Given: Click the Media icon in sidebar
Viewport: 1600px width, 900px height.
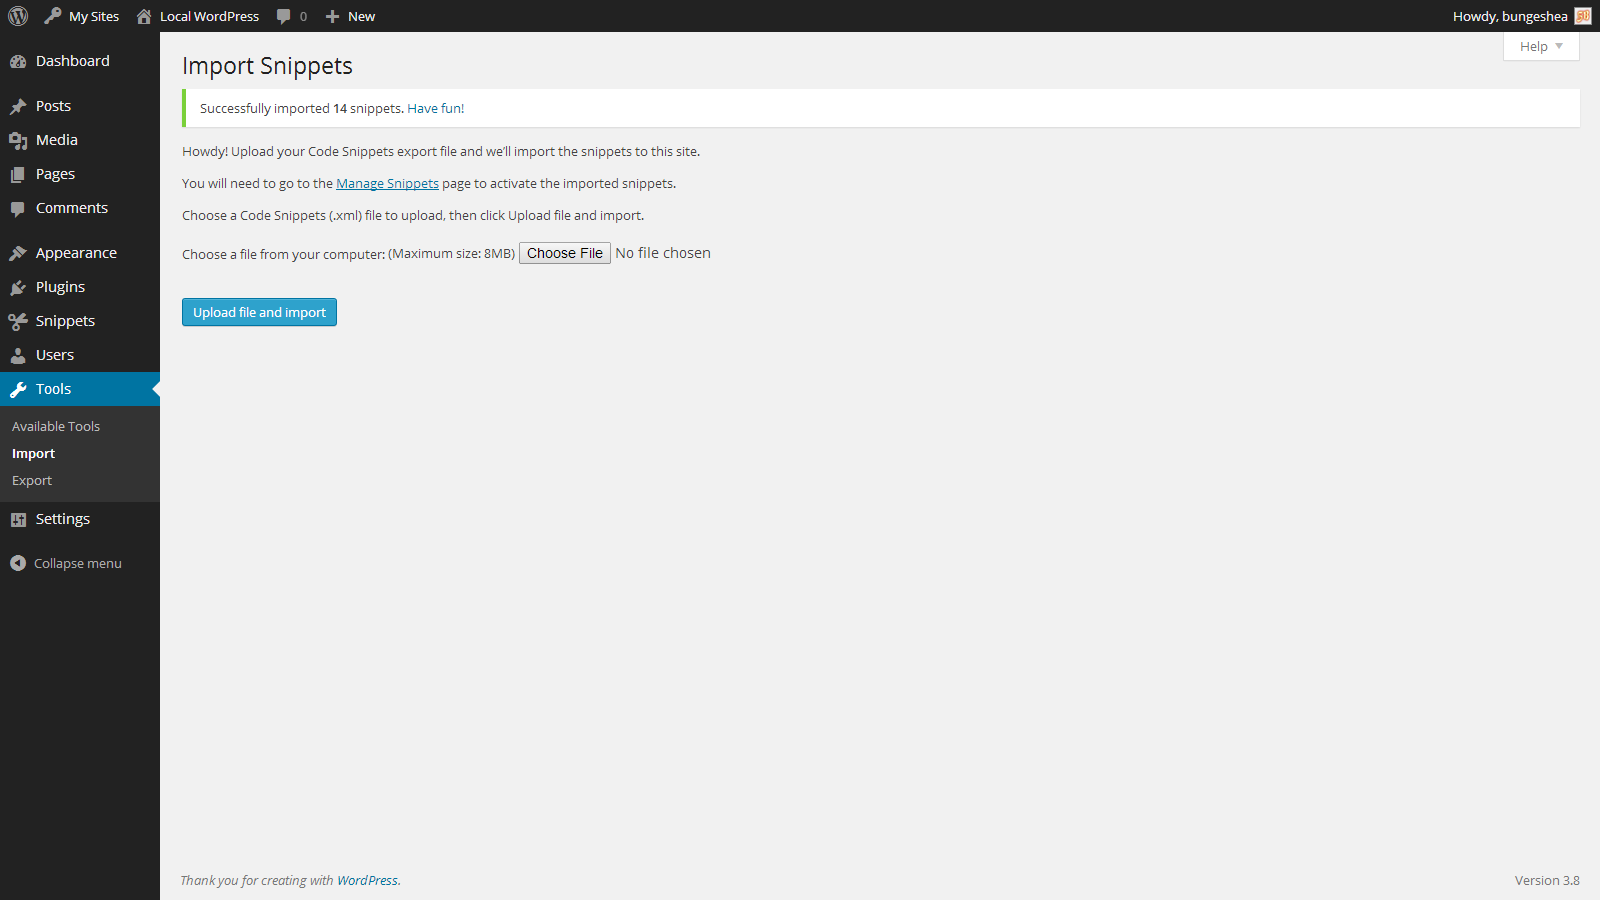Looking at the screenshot, I should click(x=18, y=140).
